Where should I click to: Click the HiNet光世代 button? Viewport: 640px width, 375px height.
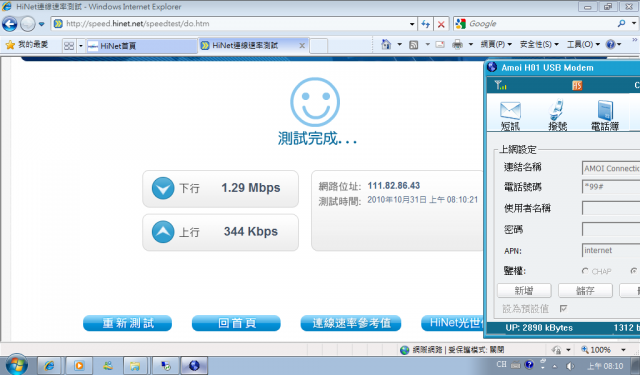tap(452, 323)
